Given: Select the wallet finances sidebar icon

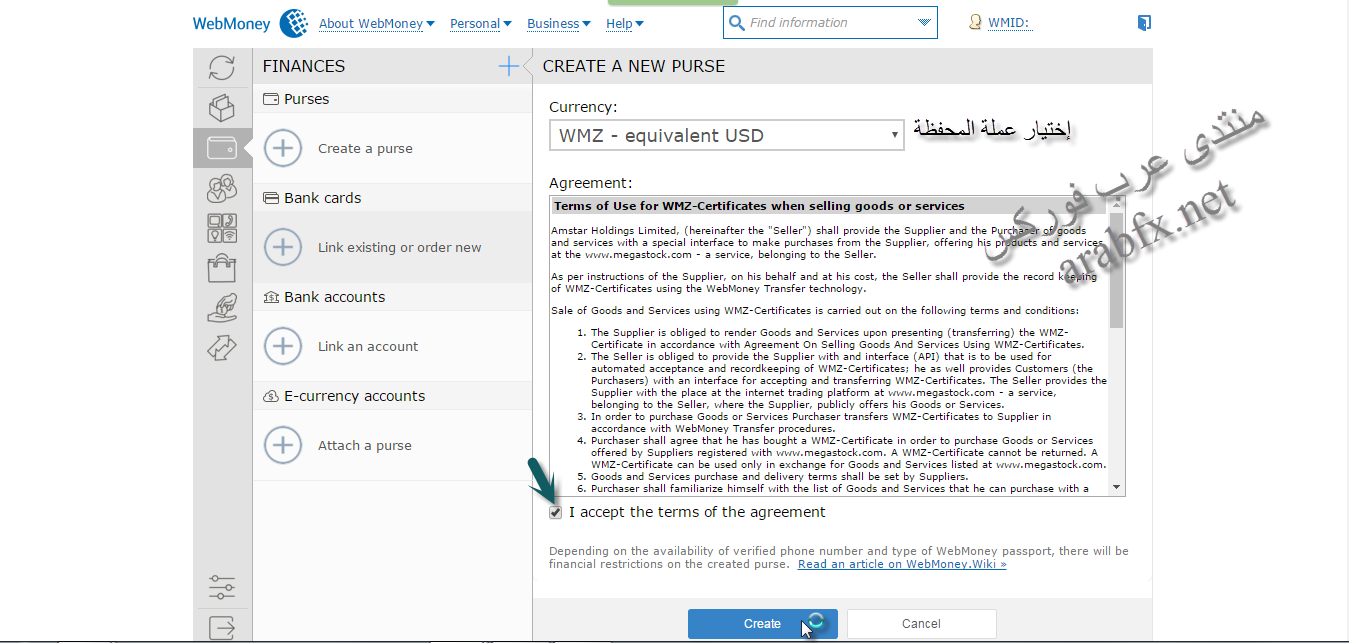Looking at the screenshot, I should [x=221, y=148].
